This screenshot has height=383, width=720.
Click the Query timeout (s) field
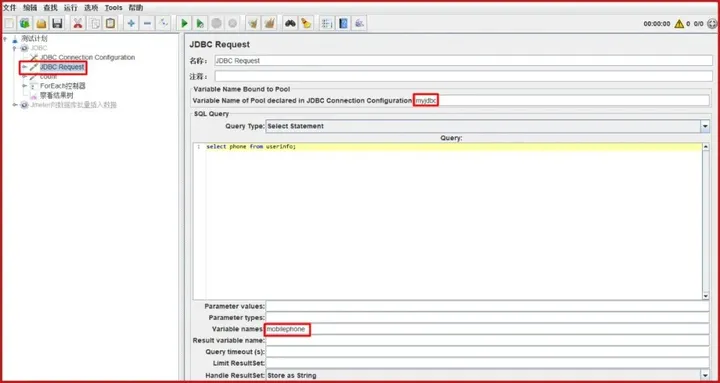click(x=488, y=352)
